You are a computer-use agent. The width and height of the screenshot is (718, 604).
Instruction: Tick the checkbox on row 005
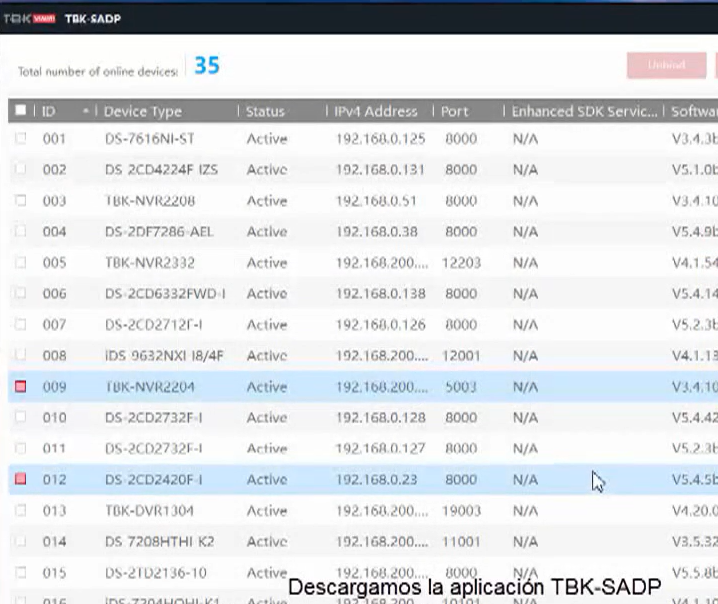[21, 263]
